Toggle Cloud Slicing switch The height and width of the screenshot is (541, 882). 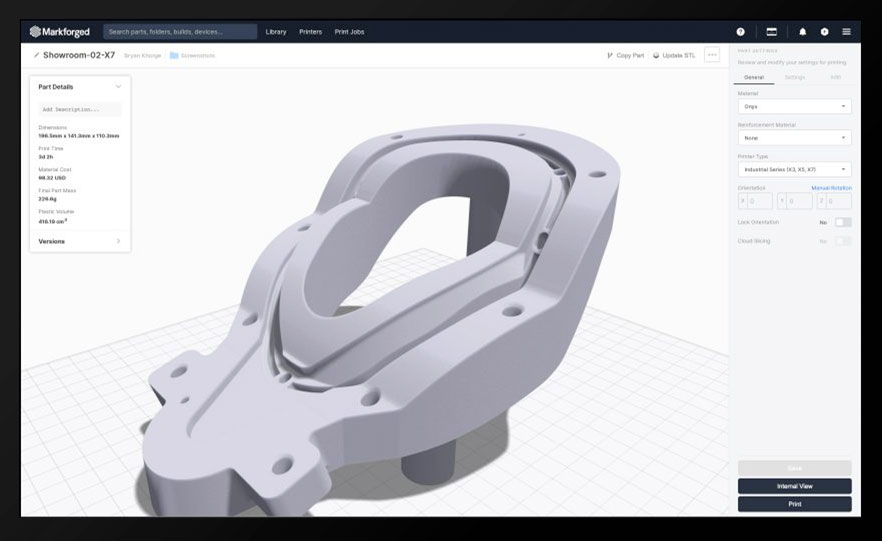843,241
